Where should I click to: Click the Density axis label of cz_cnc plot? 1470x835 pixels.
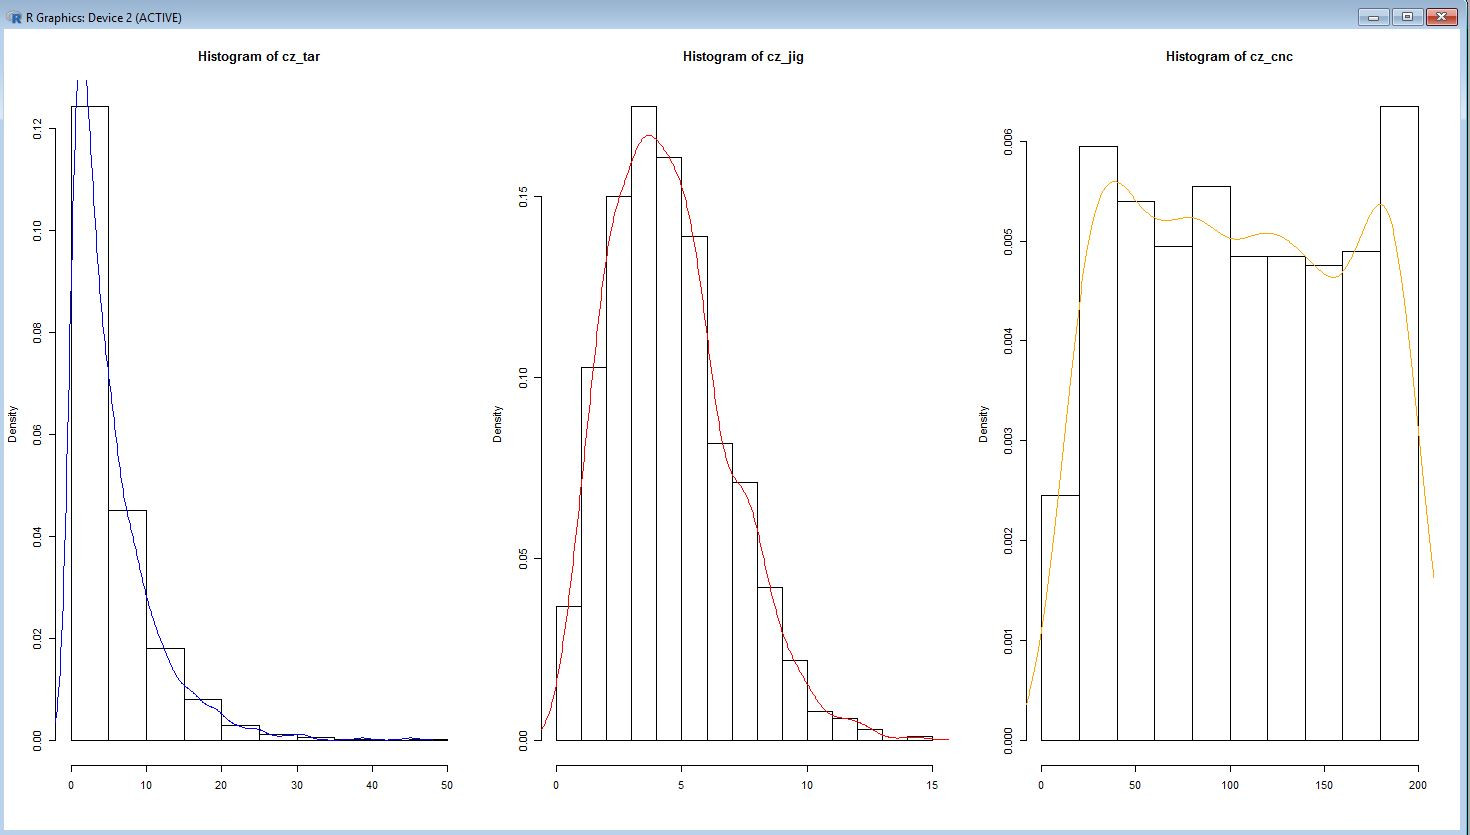pos(984,423)
